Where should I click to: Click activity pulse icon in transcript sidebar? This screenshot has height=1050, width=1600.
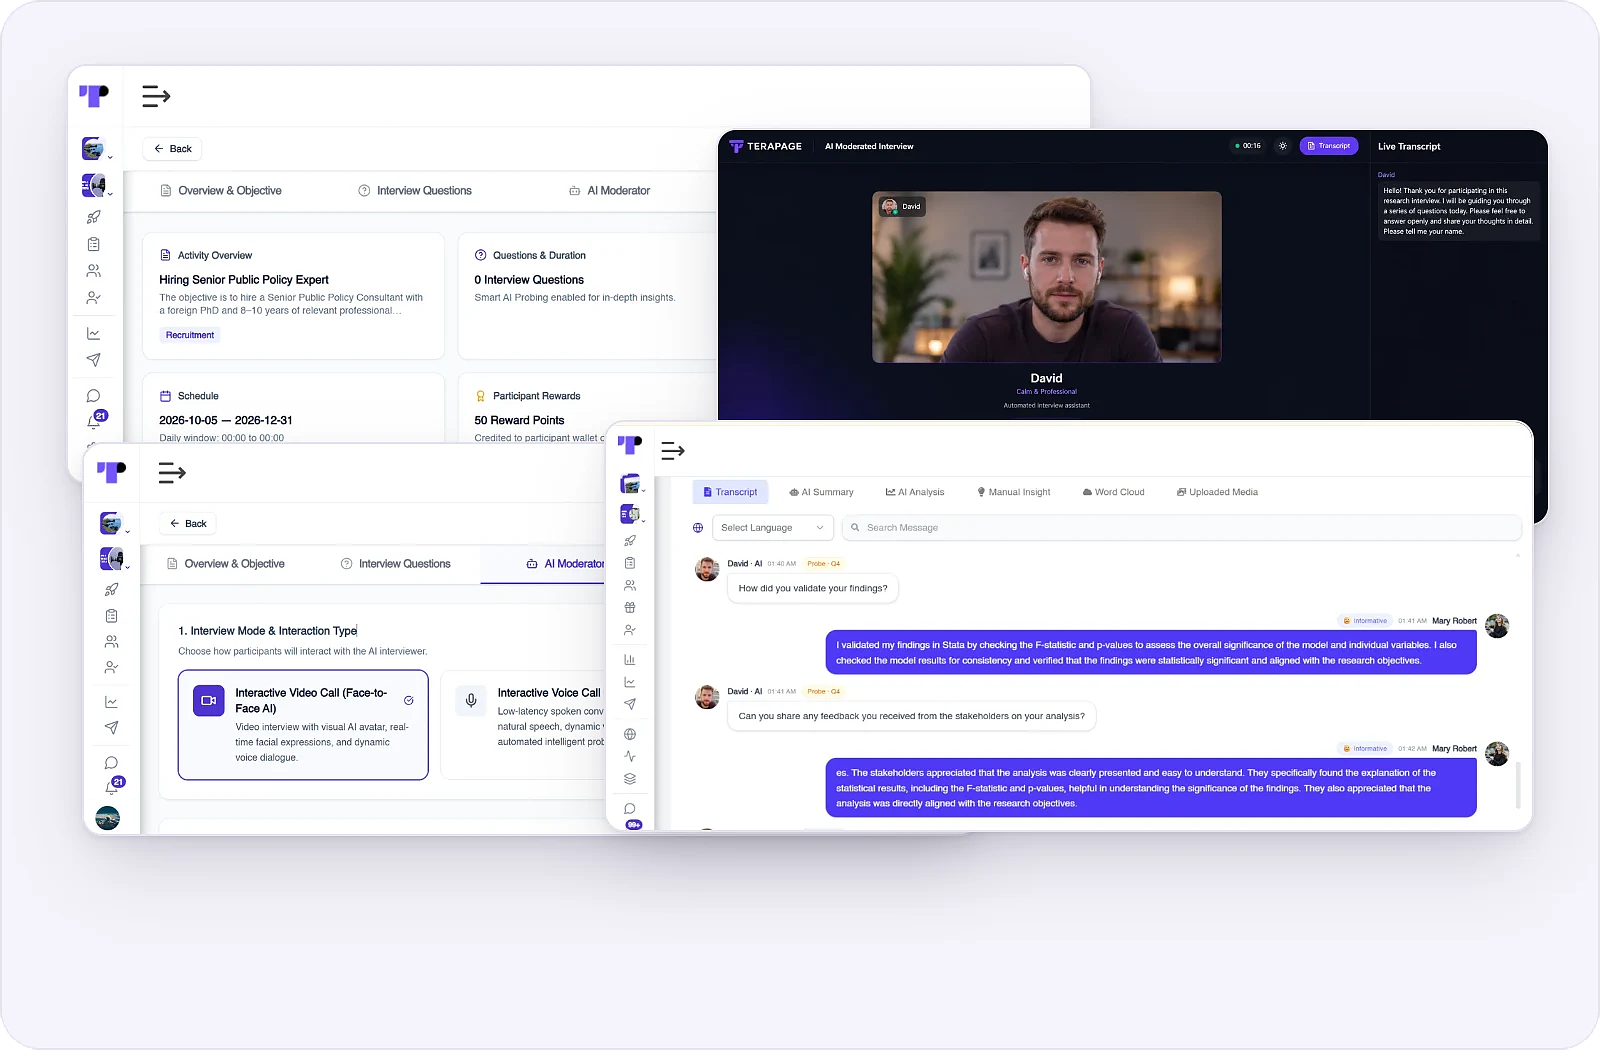coord(630,756)
